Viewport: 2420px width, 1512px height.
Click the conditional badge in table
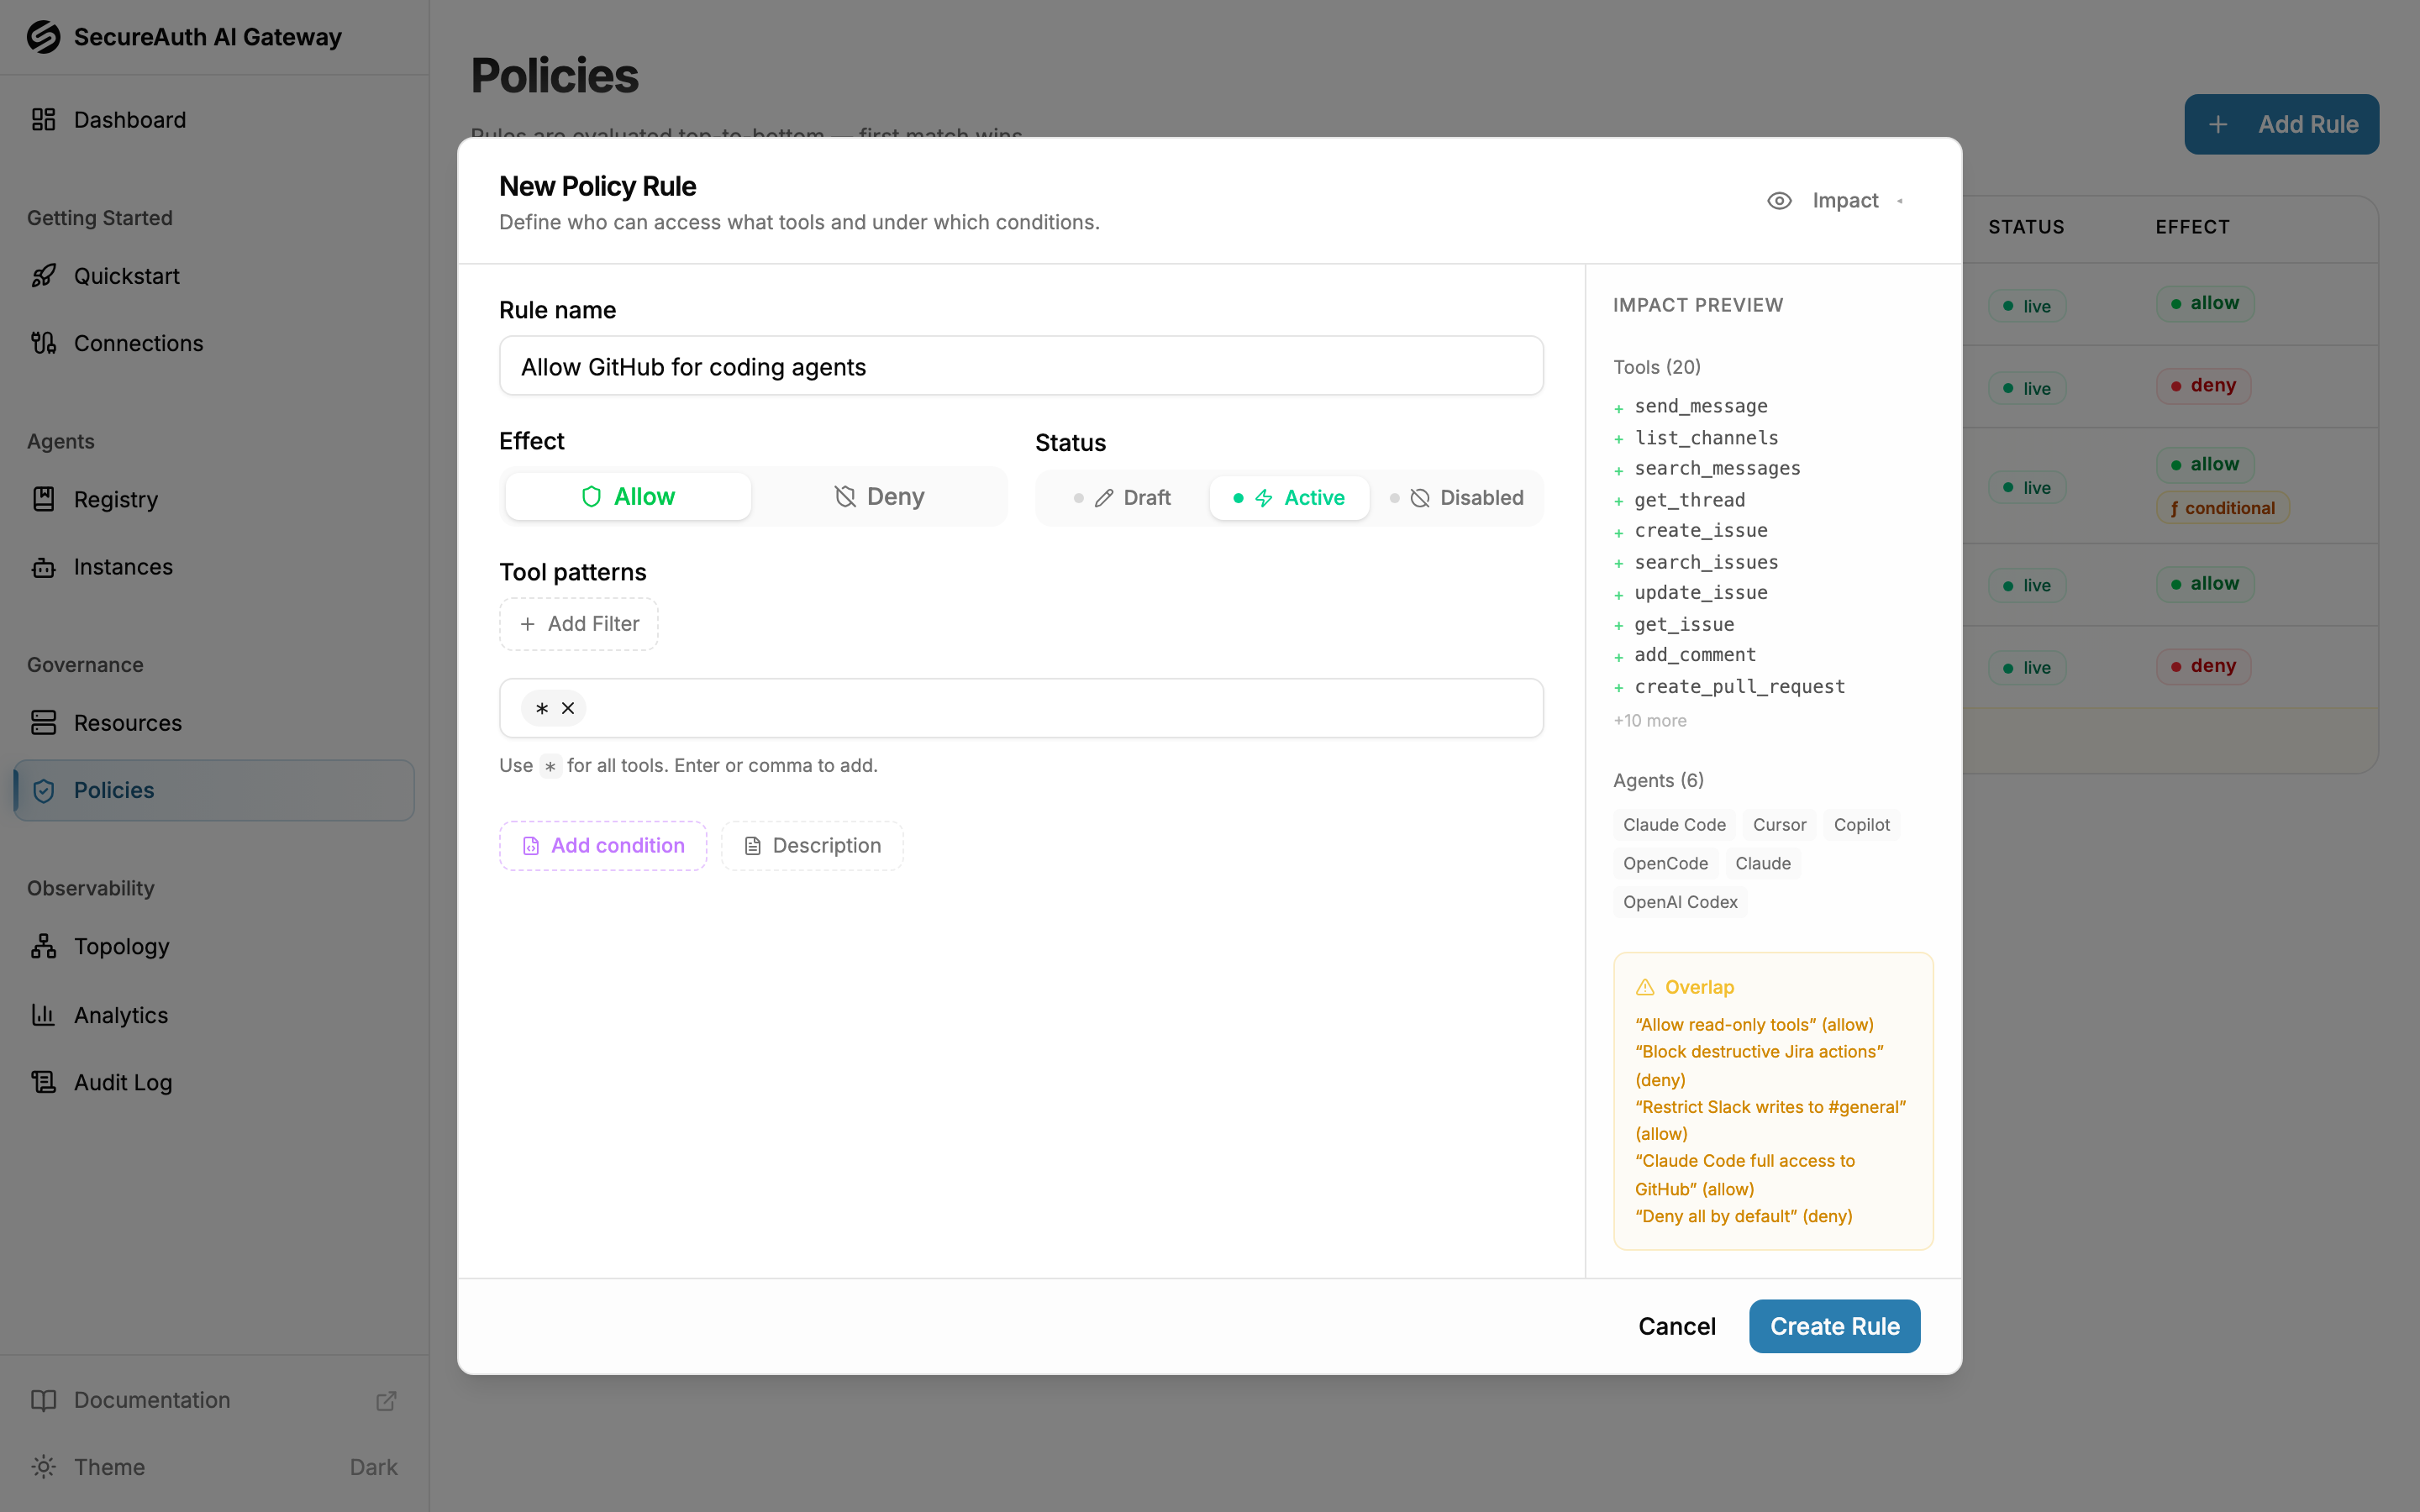point(2222,508)
